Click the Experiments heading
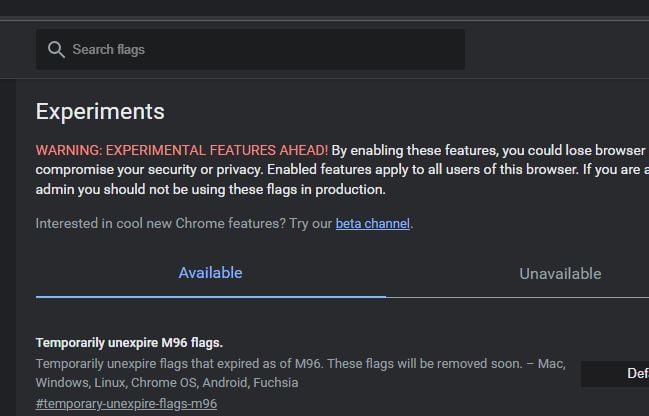This screenshot has height=416, width=649. (100, 111)
